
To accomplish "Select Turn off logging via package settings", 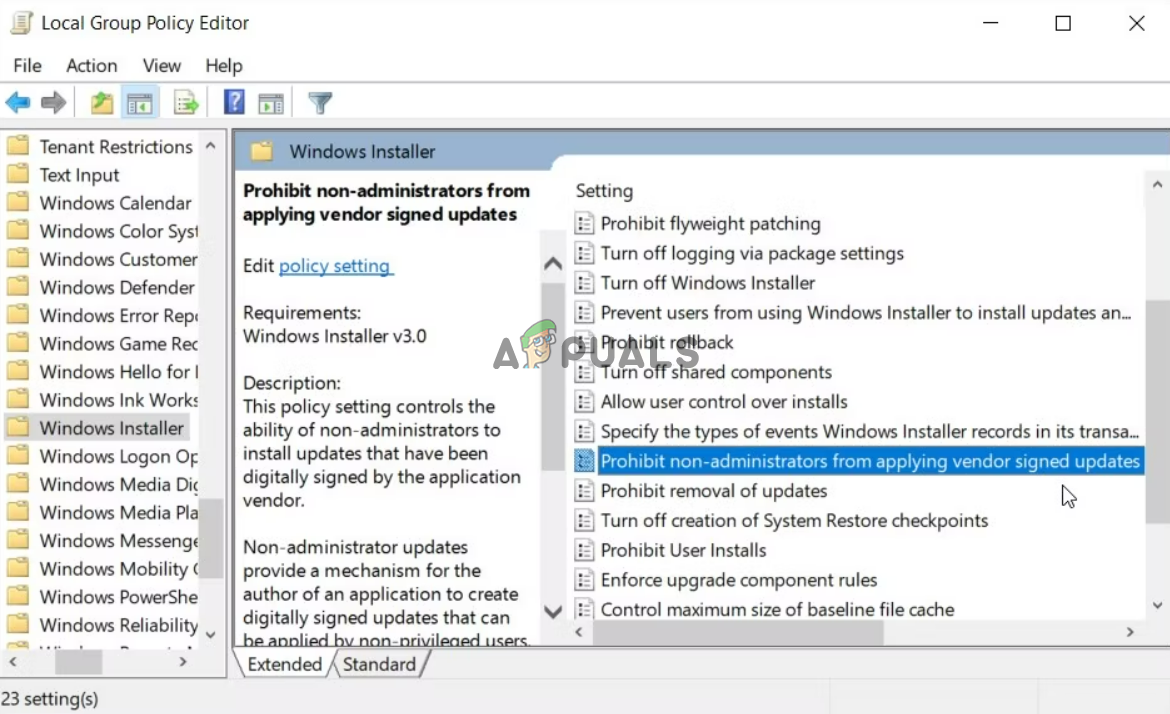I will coord(751,253).
